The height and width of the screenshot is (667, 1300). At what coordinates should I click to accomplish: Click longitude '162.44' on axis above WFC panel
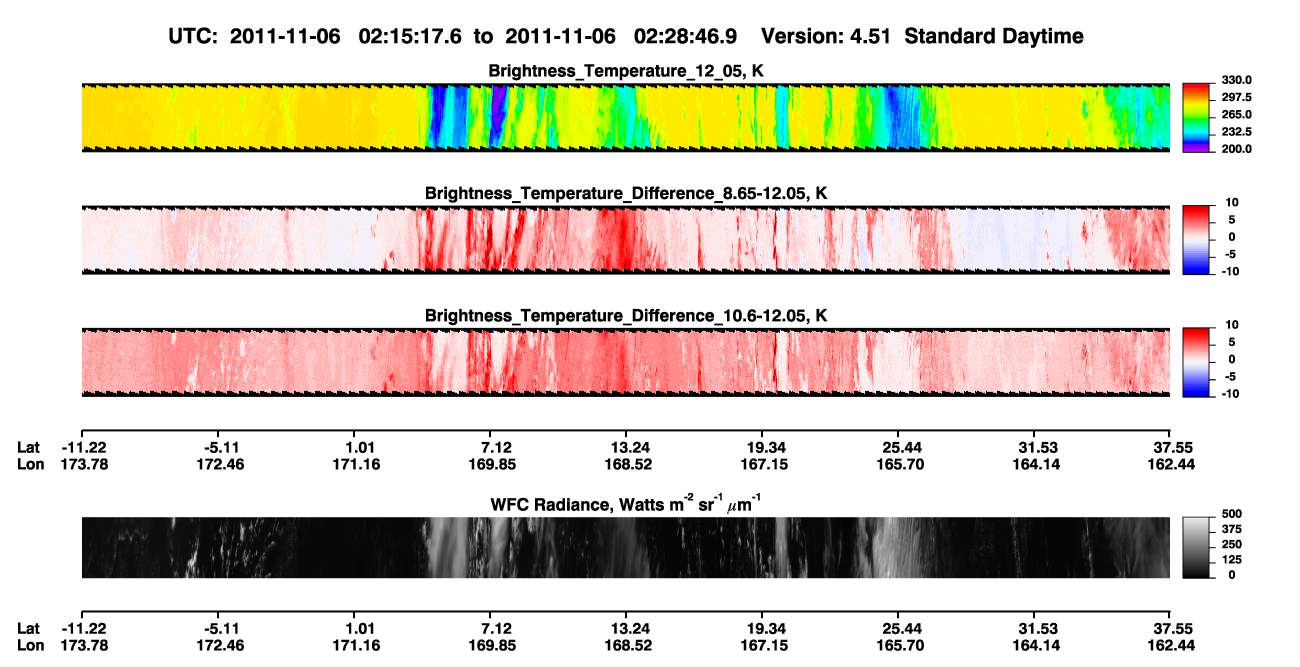pos(1171,464)
